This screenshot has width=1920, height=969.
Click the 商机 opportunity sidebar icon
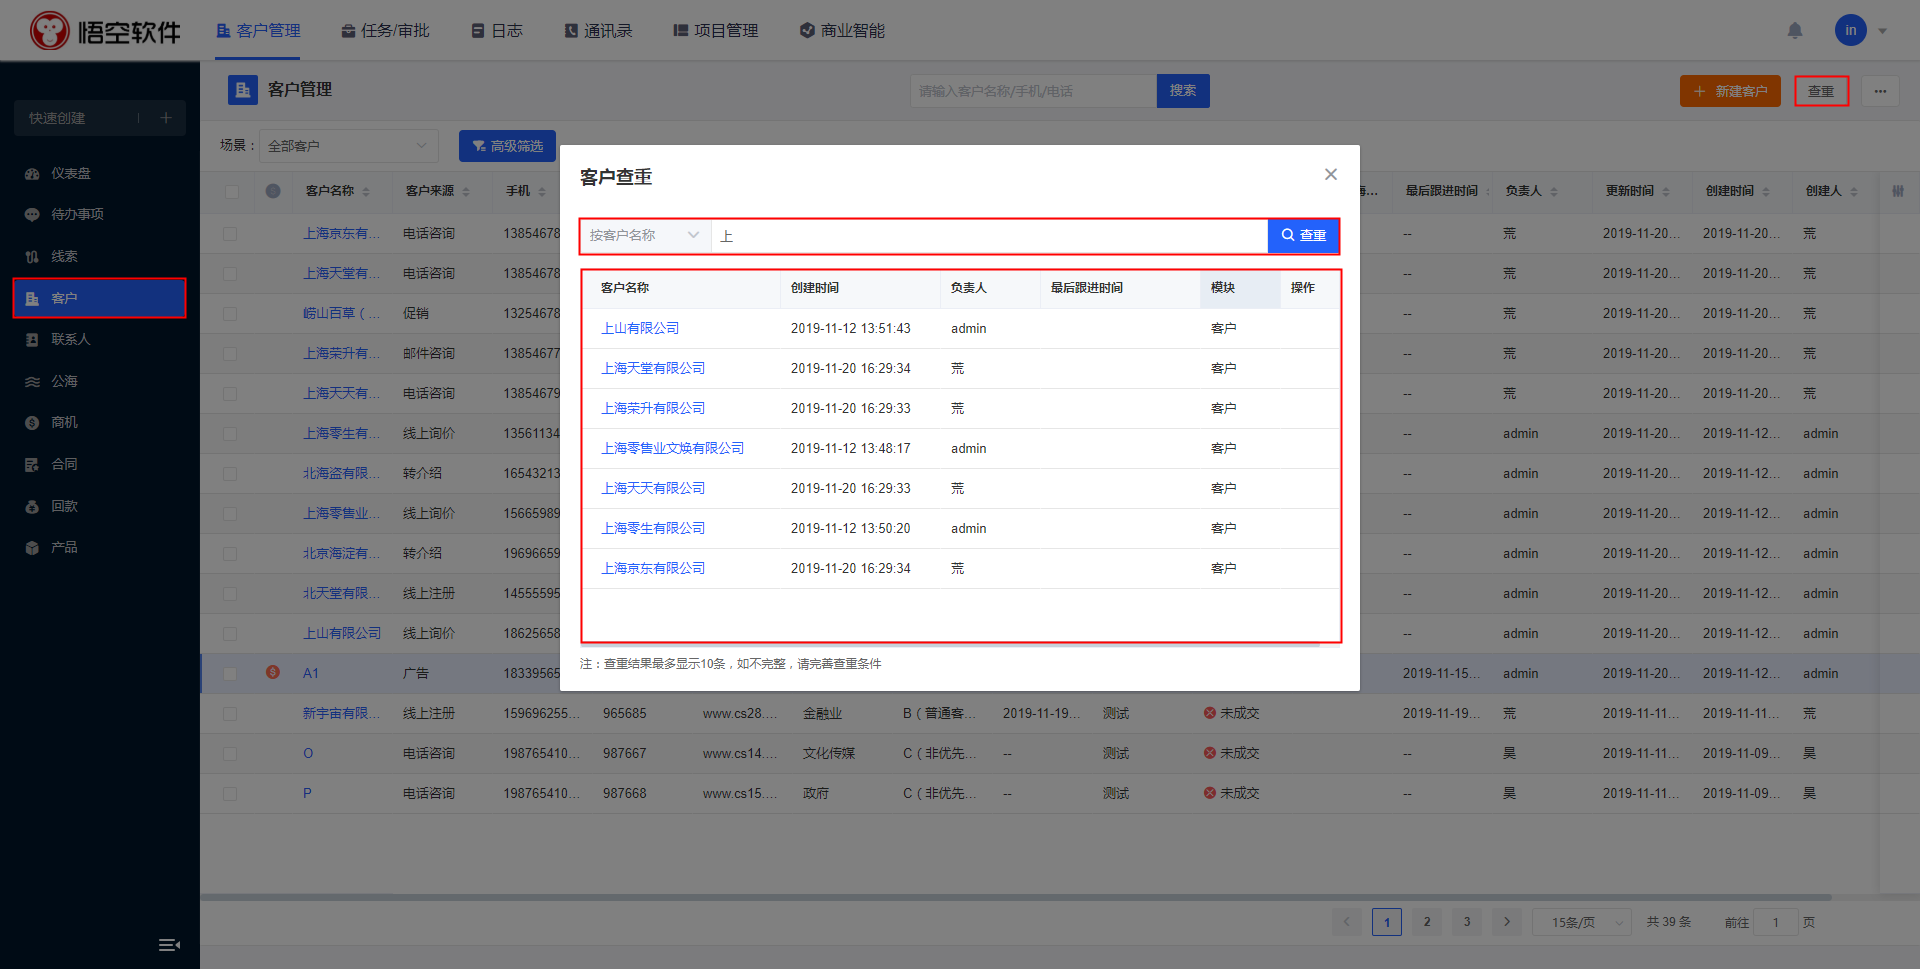[x=32, y=423]
